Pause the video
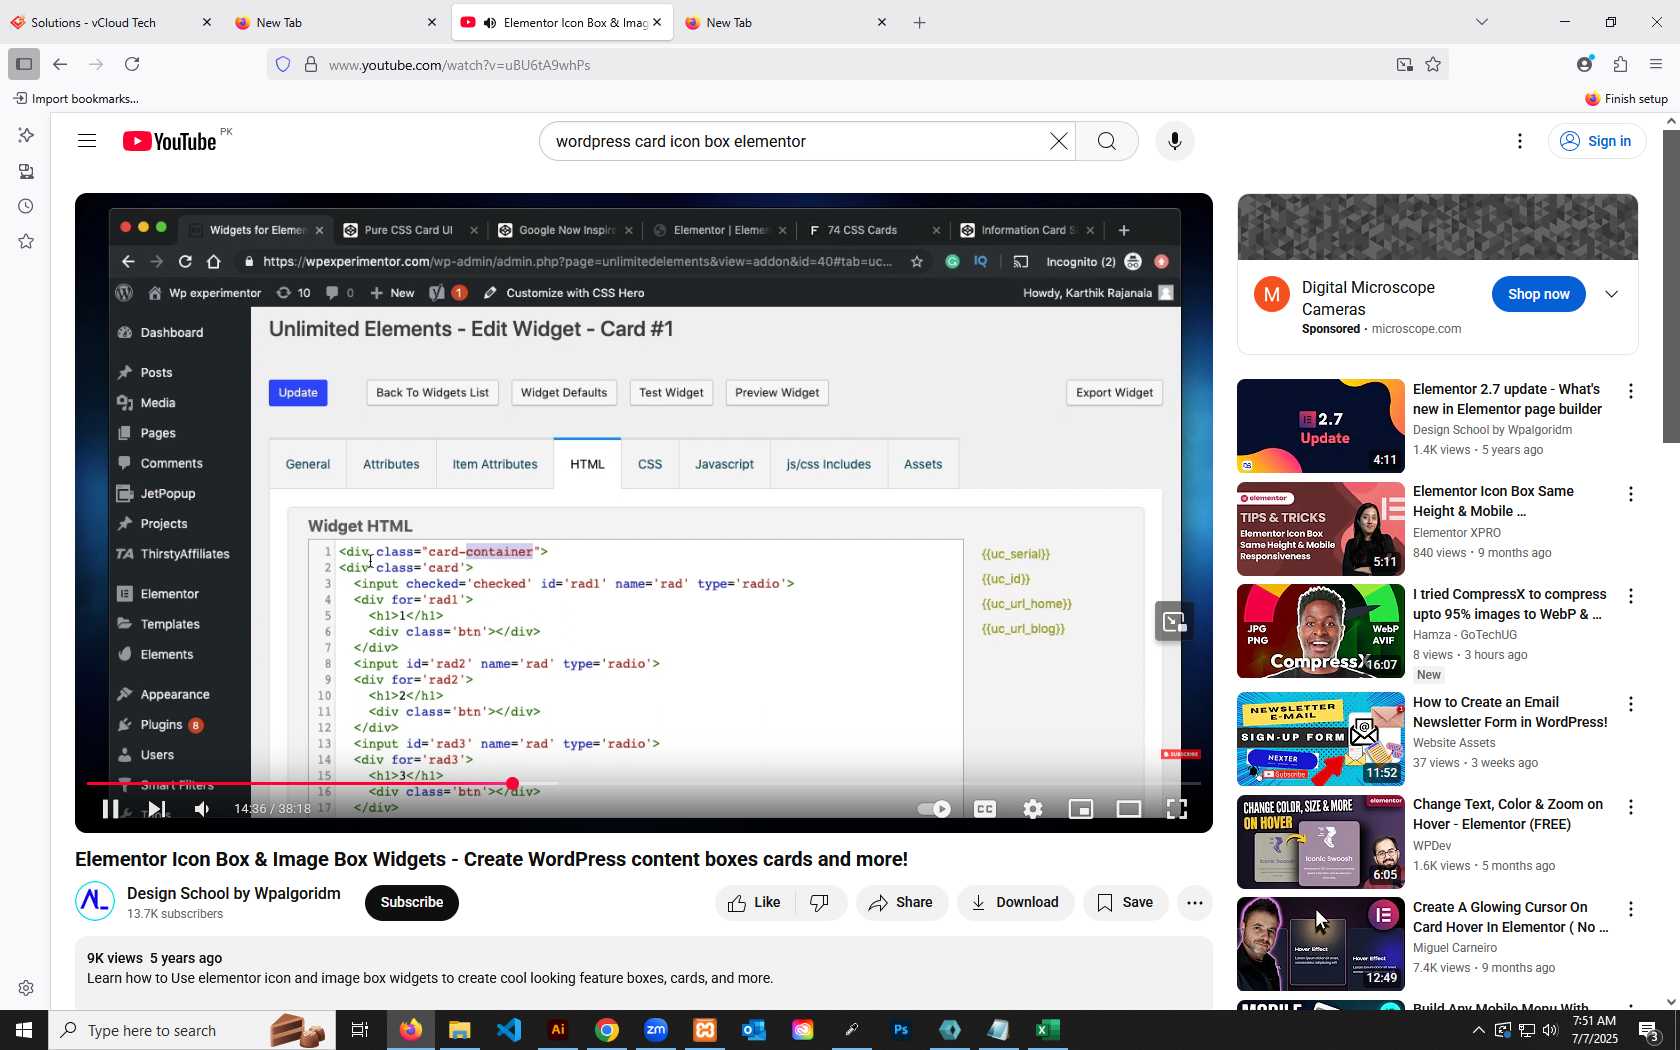The width and height of the screenshot is (1680, 1050). (111, 809)
